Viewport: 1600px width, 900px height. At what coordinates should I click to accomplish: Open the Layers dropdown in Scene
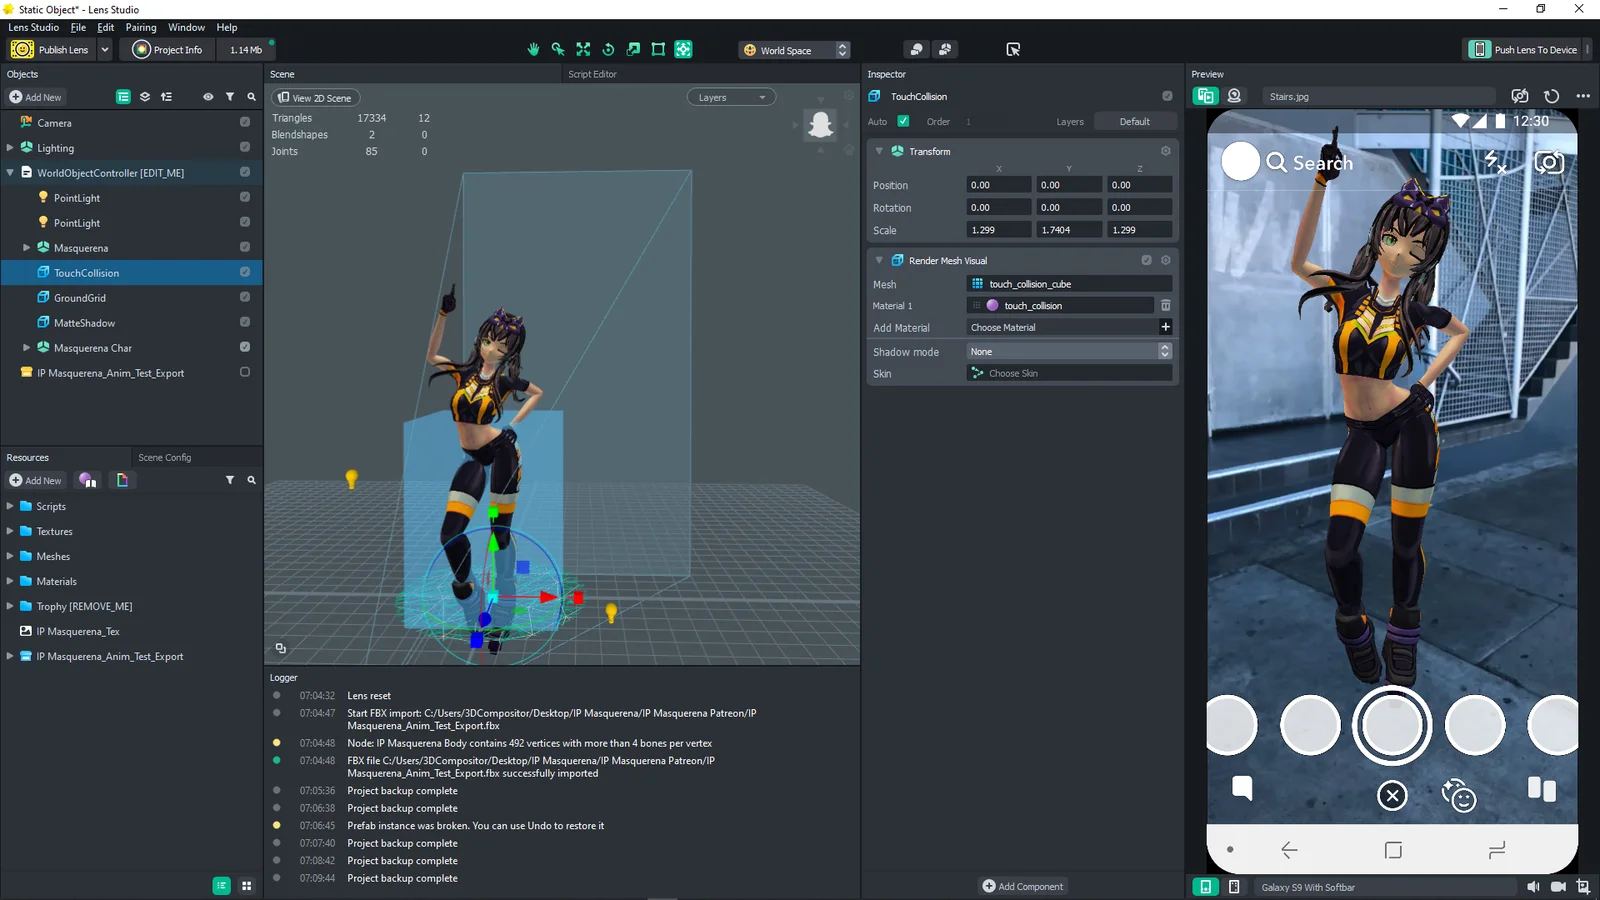click(731, 97)
